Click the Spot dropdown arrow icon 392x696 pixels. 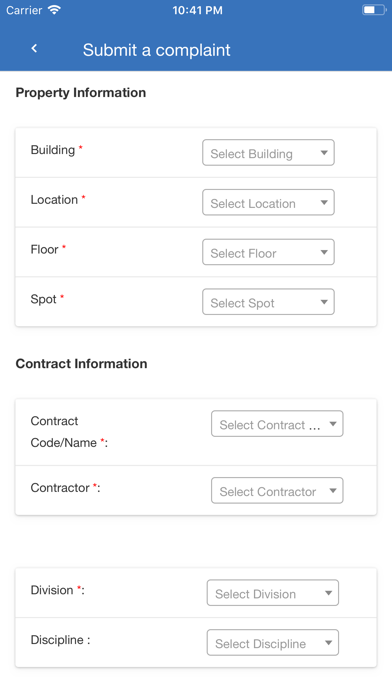point(324,302)
